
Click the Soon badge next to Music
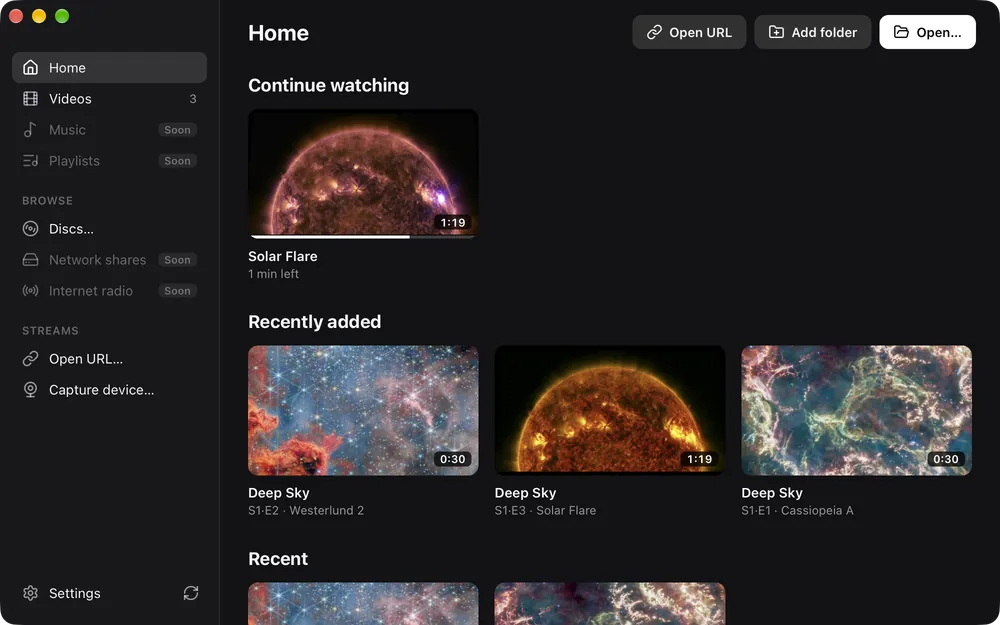177,129
